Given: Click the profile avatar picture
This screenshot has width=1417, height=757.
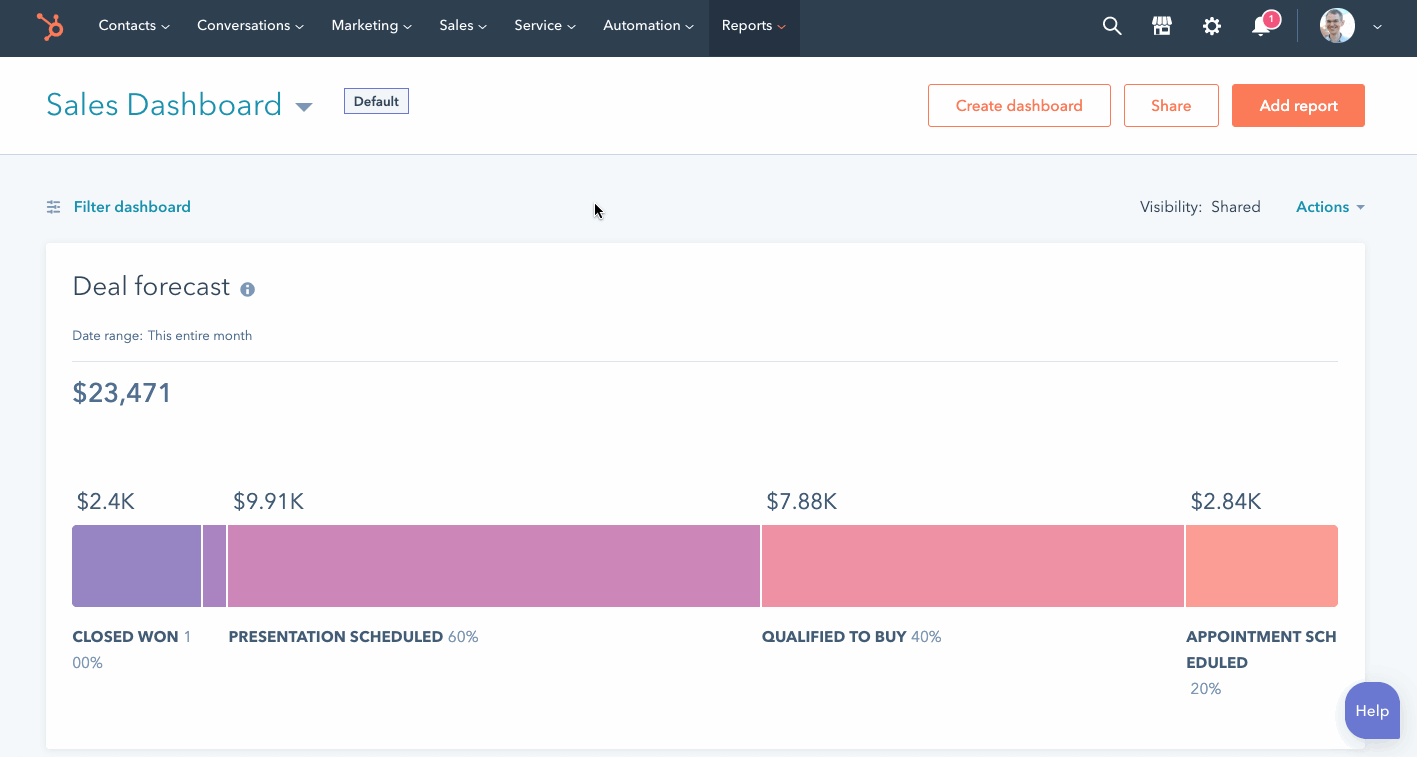Looking at the screenshot, I should tap(1336, 25).
